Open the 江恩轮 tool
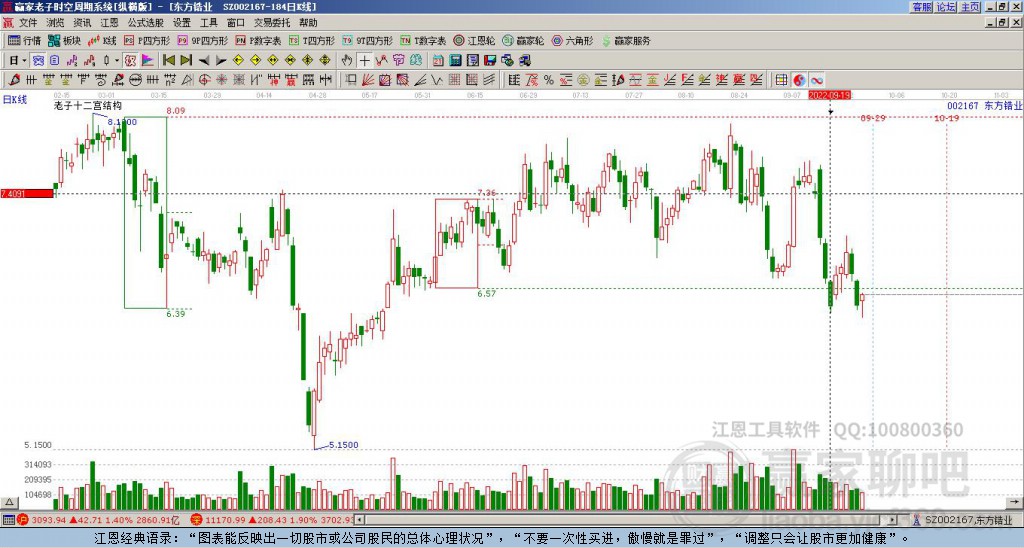 tap(474, 40)
